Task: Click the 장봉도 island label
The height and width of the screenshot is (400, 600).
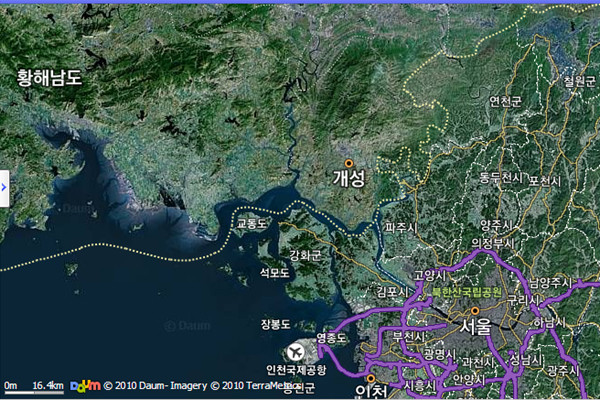Action: 275,325
